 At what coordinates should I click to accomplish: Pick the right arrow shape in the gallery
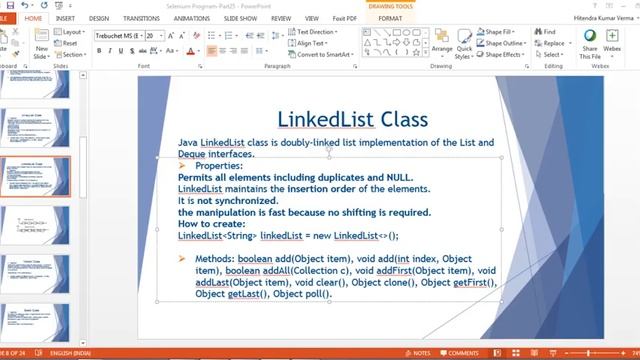[397, 42]
